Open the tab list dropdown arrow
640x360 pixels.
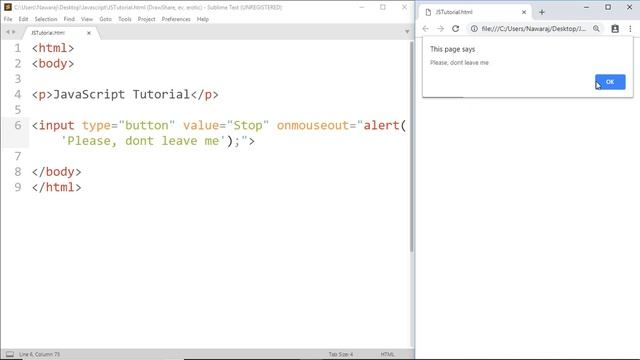(x=407, y=32)
